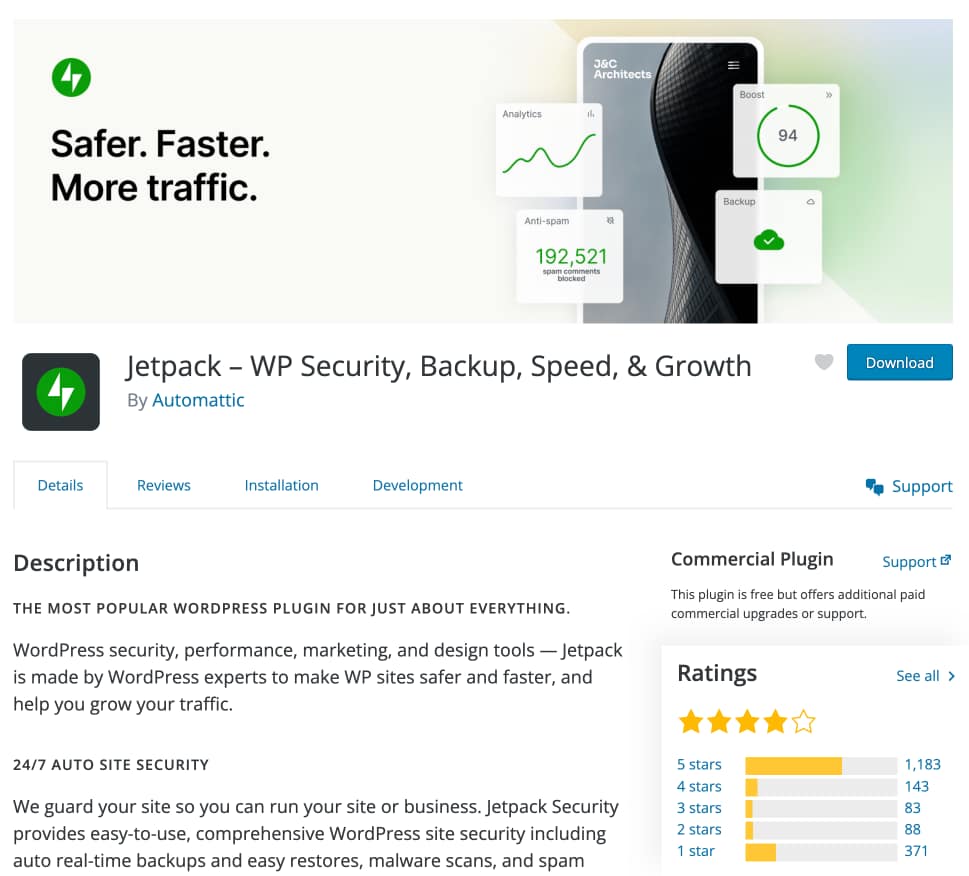This screenshot has height=876, width=969.
Task: Go to the Development tab
Action: click(x=417, y=485)
